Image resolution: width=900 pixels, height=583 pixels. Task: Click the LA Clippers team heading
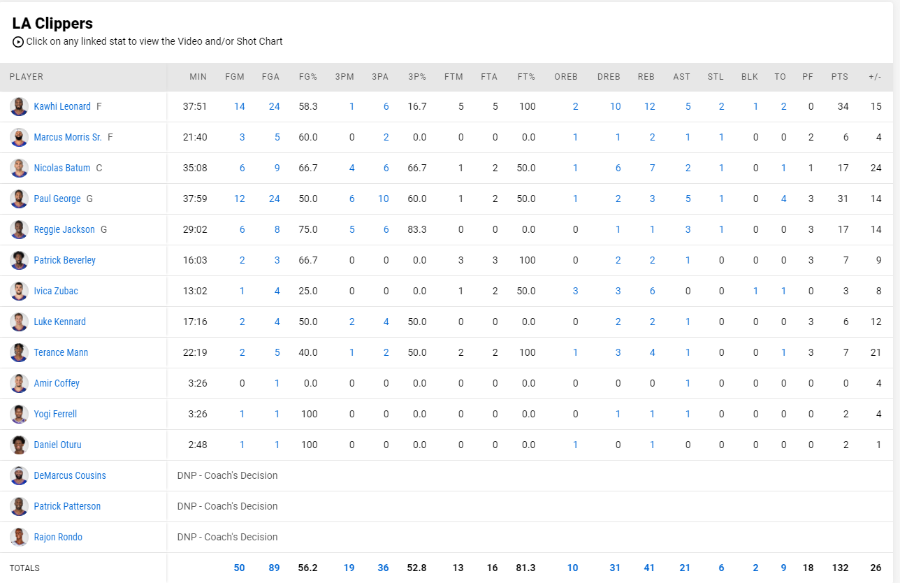coord(52,24)
